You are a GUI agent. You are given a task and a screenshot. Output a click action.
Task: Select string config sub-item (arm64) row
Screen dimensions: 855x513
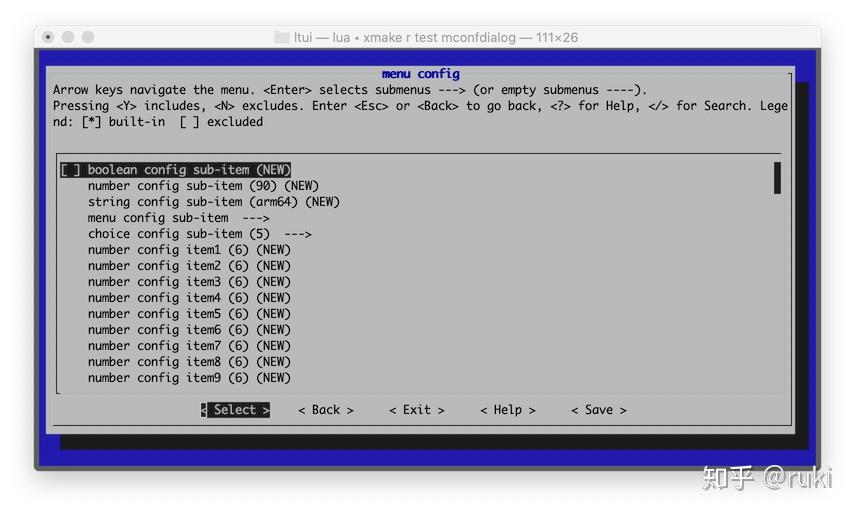pos(214,202)
